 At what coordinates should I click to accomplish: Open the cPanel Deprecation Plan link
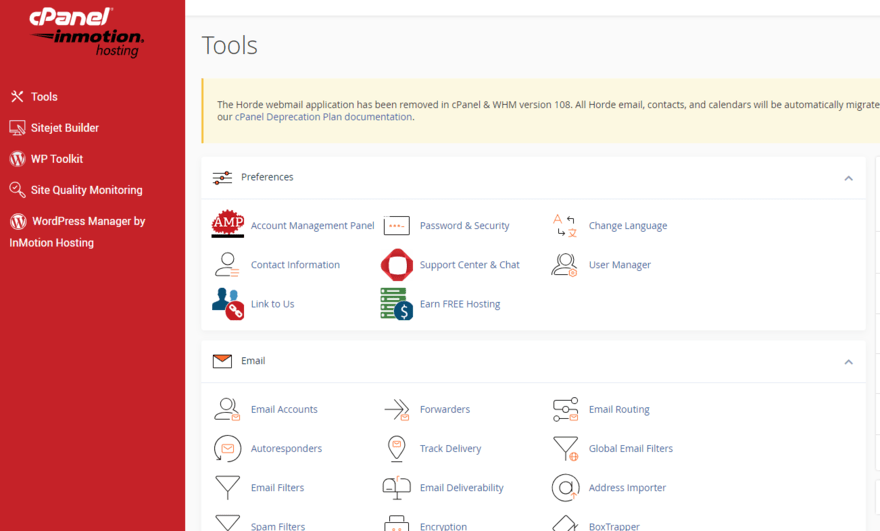pyautogui.click(x=323, y=117)
